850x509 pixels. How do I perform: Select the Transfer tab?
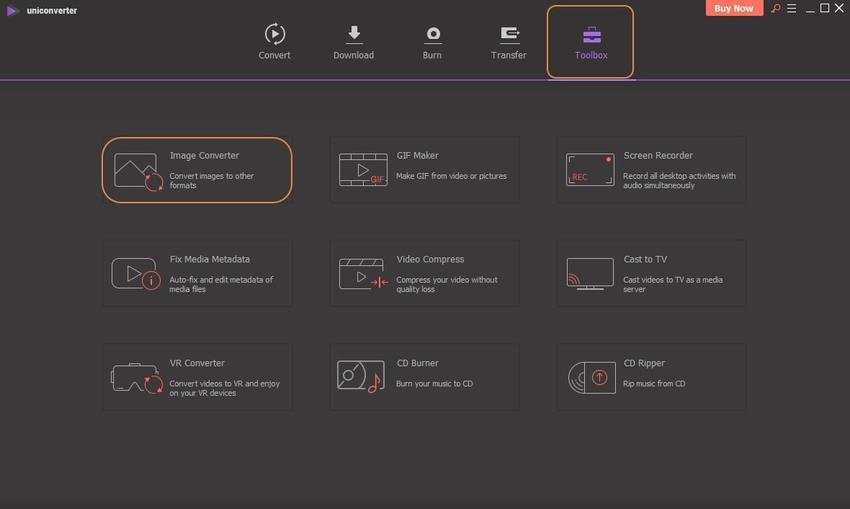[x=509, y=42]
